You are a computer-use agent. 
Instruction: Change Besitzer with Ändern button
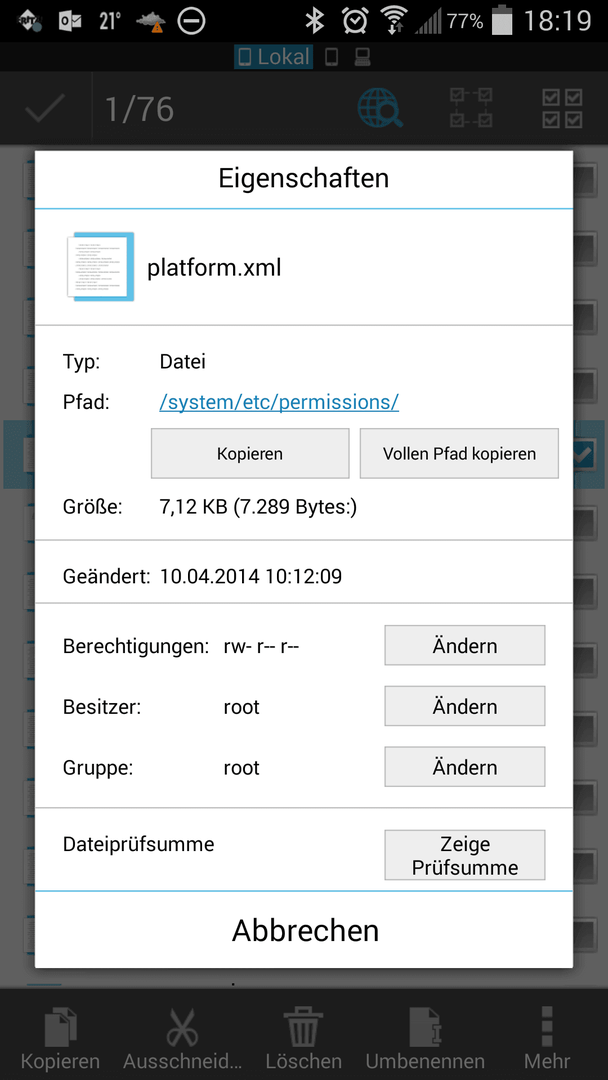pos(465,706)
